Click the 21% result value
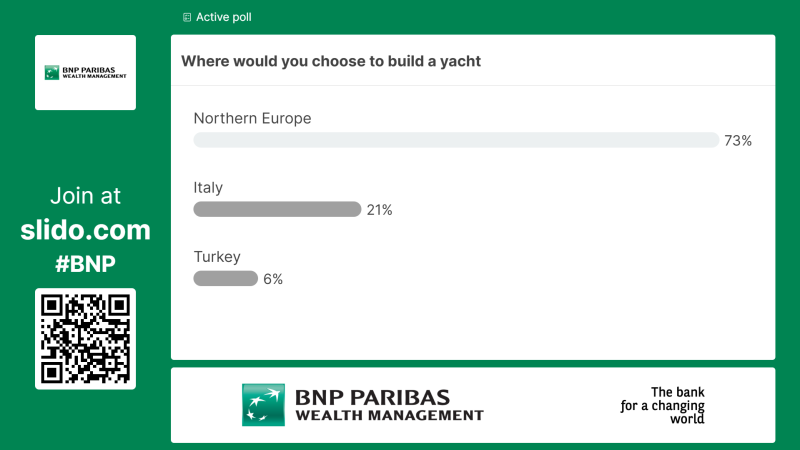The image size is (800, 450). coord(380,210)
